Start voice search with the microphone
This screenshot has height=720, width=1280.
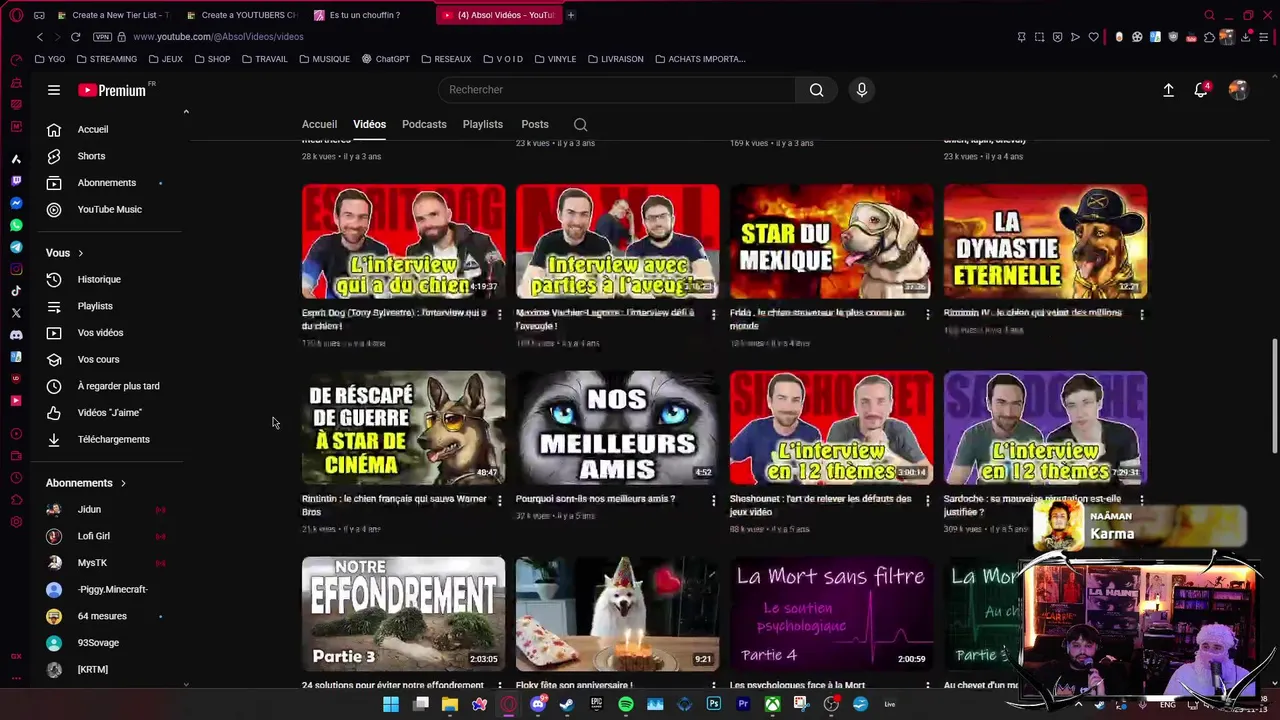[862, 90]
